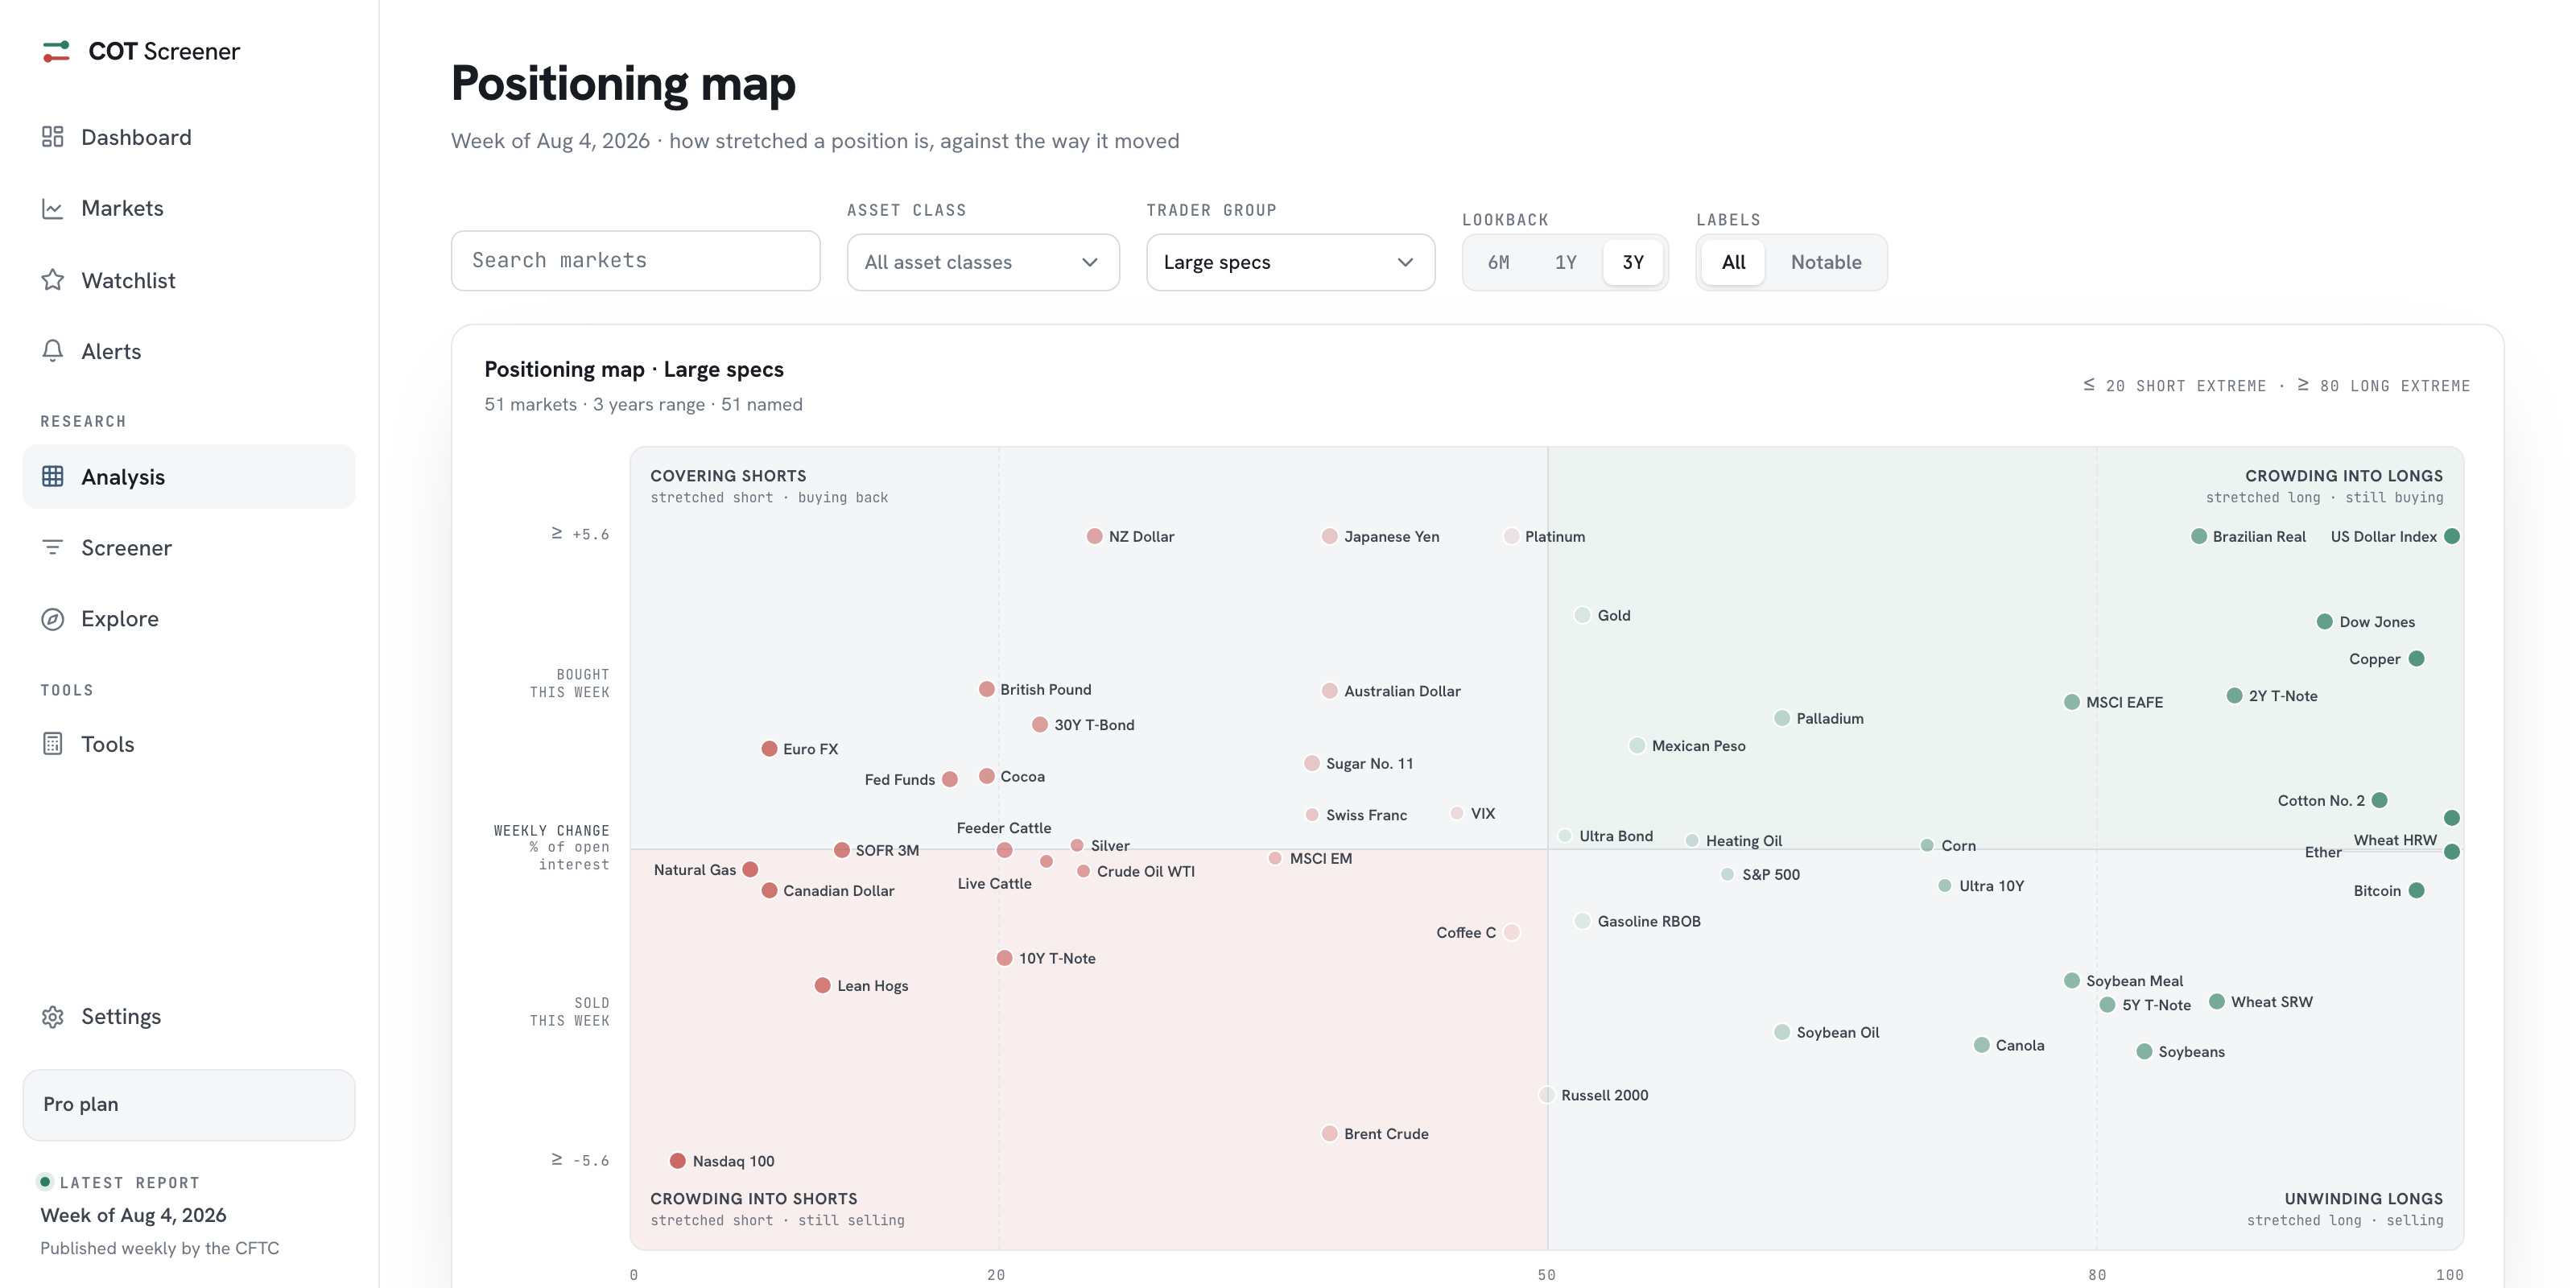The height and width of the screenshot is (1288, 2576).
Task: Select the 3Y lookback option
Action: point(1632,262)
